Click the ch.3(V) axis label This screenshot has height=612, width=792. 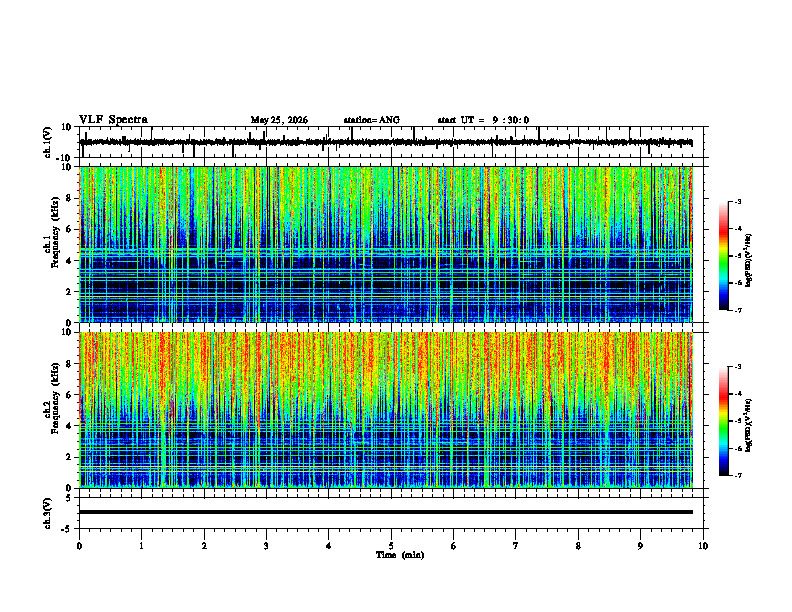click(47, 513)
